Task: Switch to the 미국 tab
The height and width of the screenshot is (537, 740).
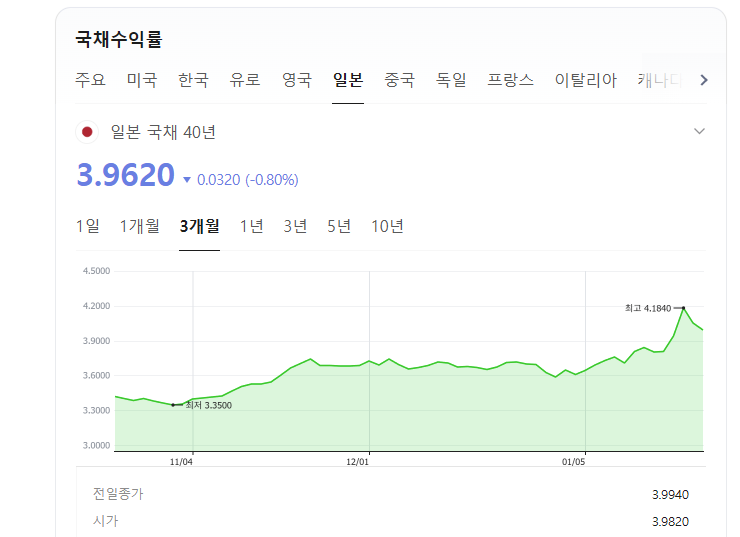Action: pyautogui.click(x=141, y=80)
